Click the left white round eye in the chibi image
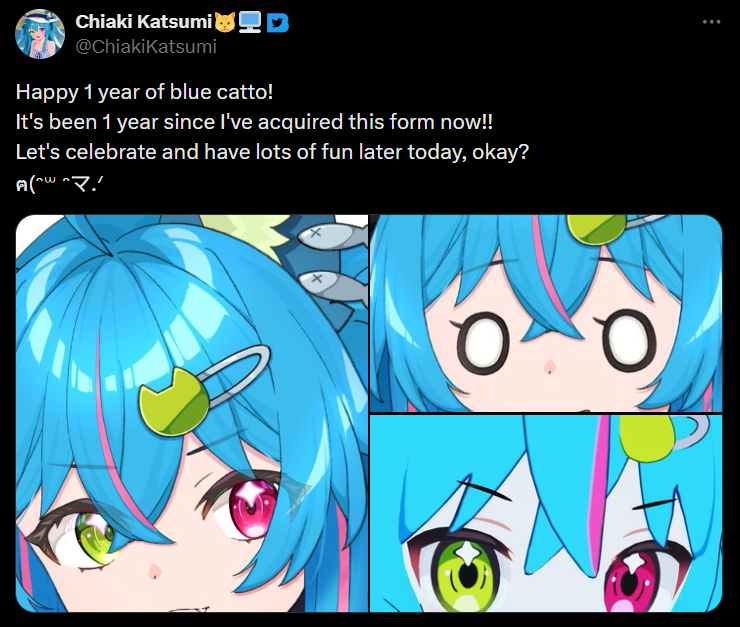The image size is (740, 627). point(483,343)
